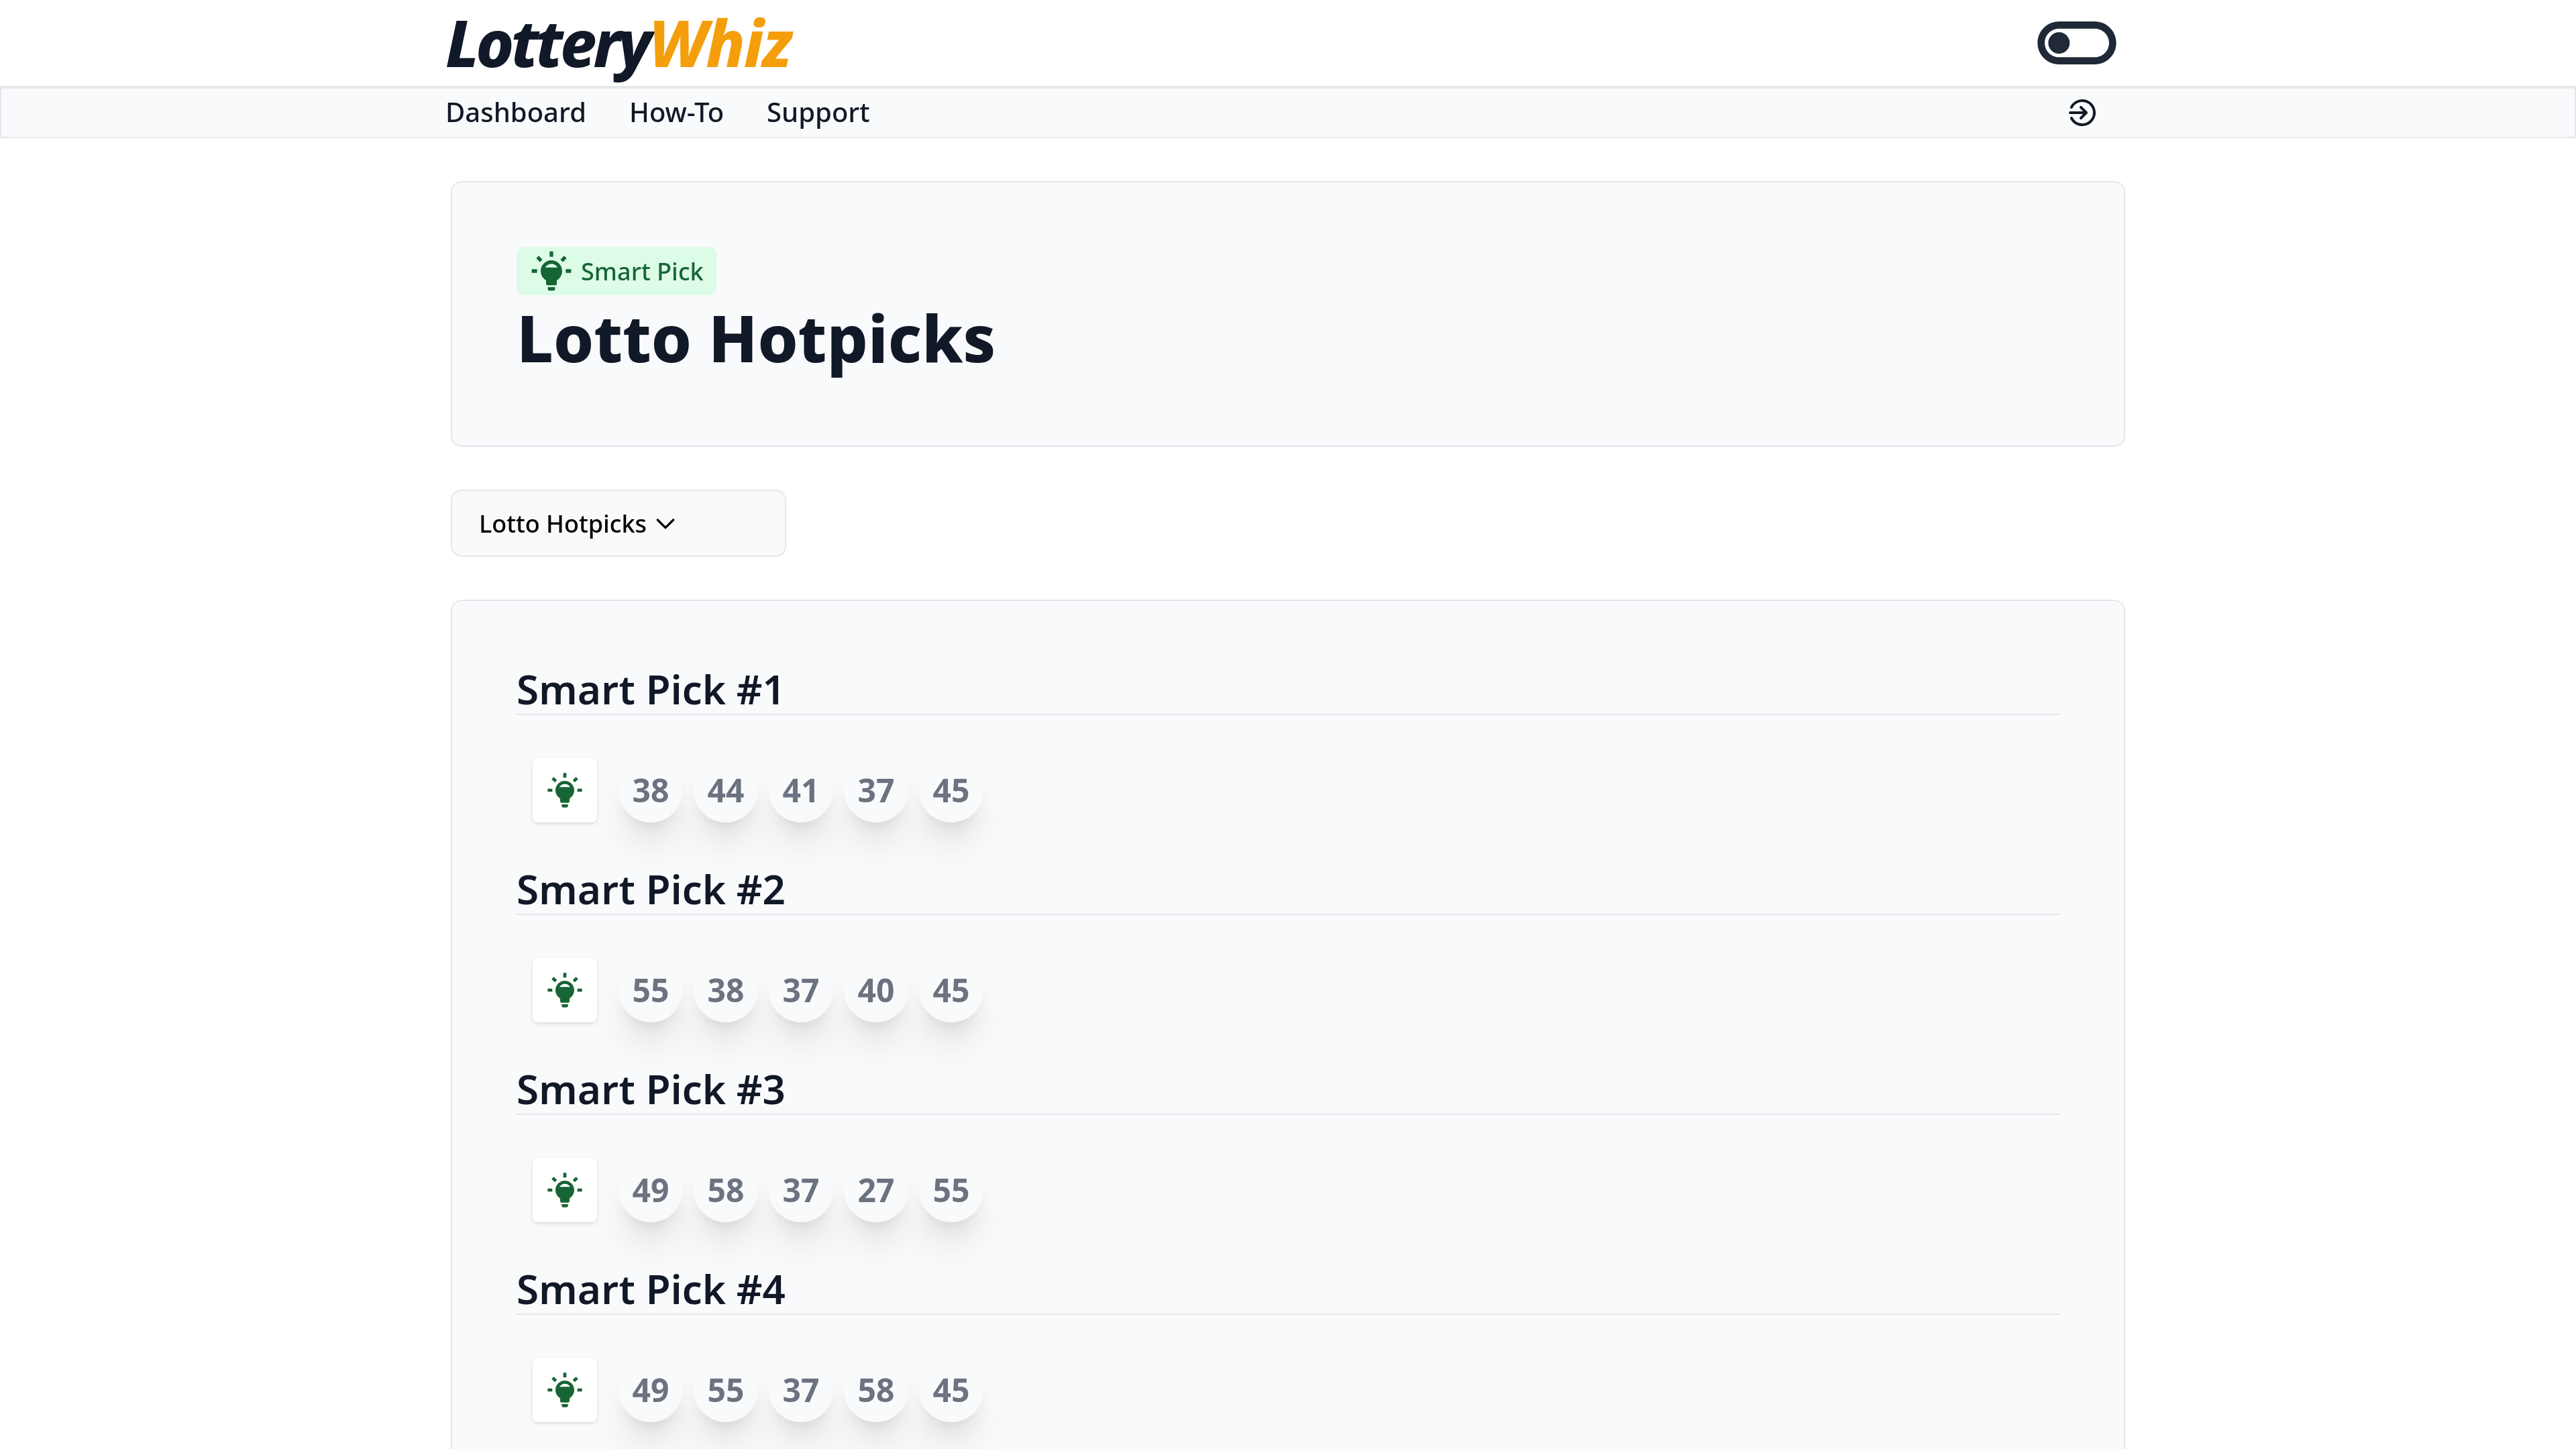The width and height of the screenshot is (2576, 1449).
Task: Click the Lotto Hotpicks page title
Action: (x=756, y=340)
